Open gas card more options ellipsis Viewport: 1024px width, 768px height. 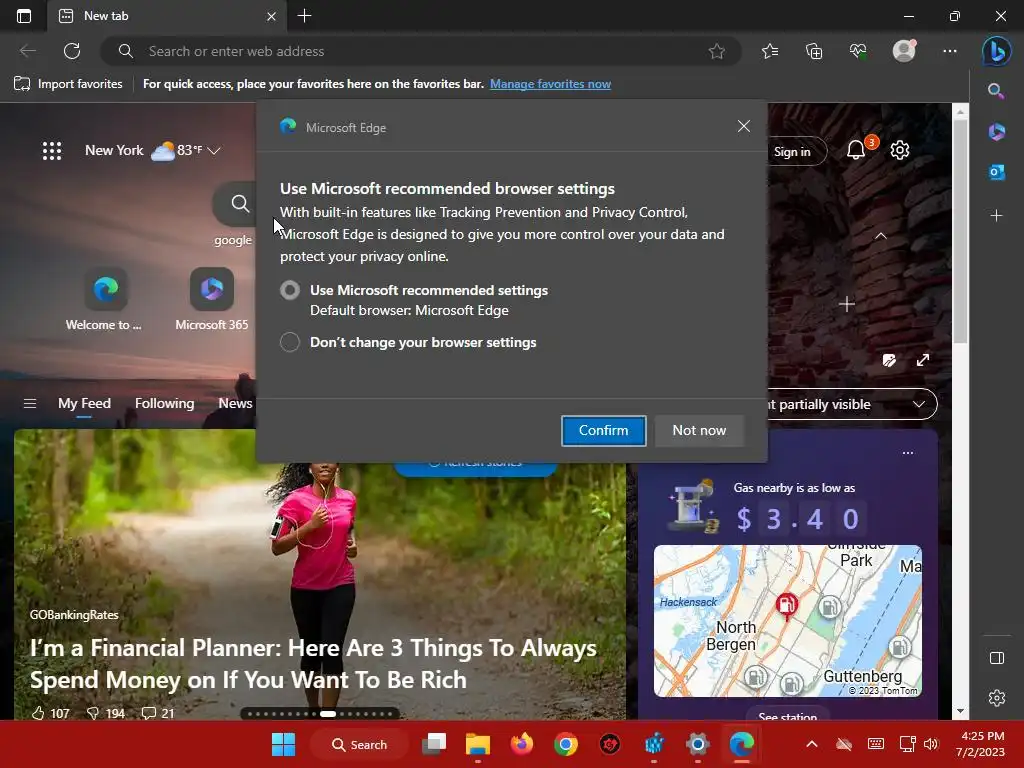click(x=908, y=453)
